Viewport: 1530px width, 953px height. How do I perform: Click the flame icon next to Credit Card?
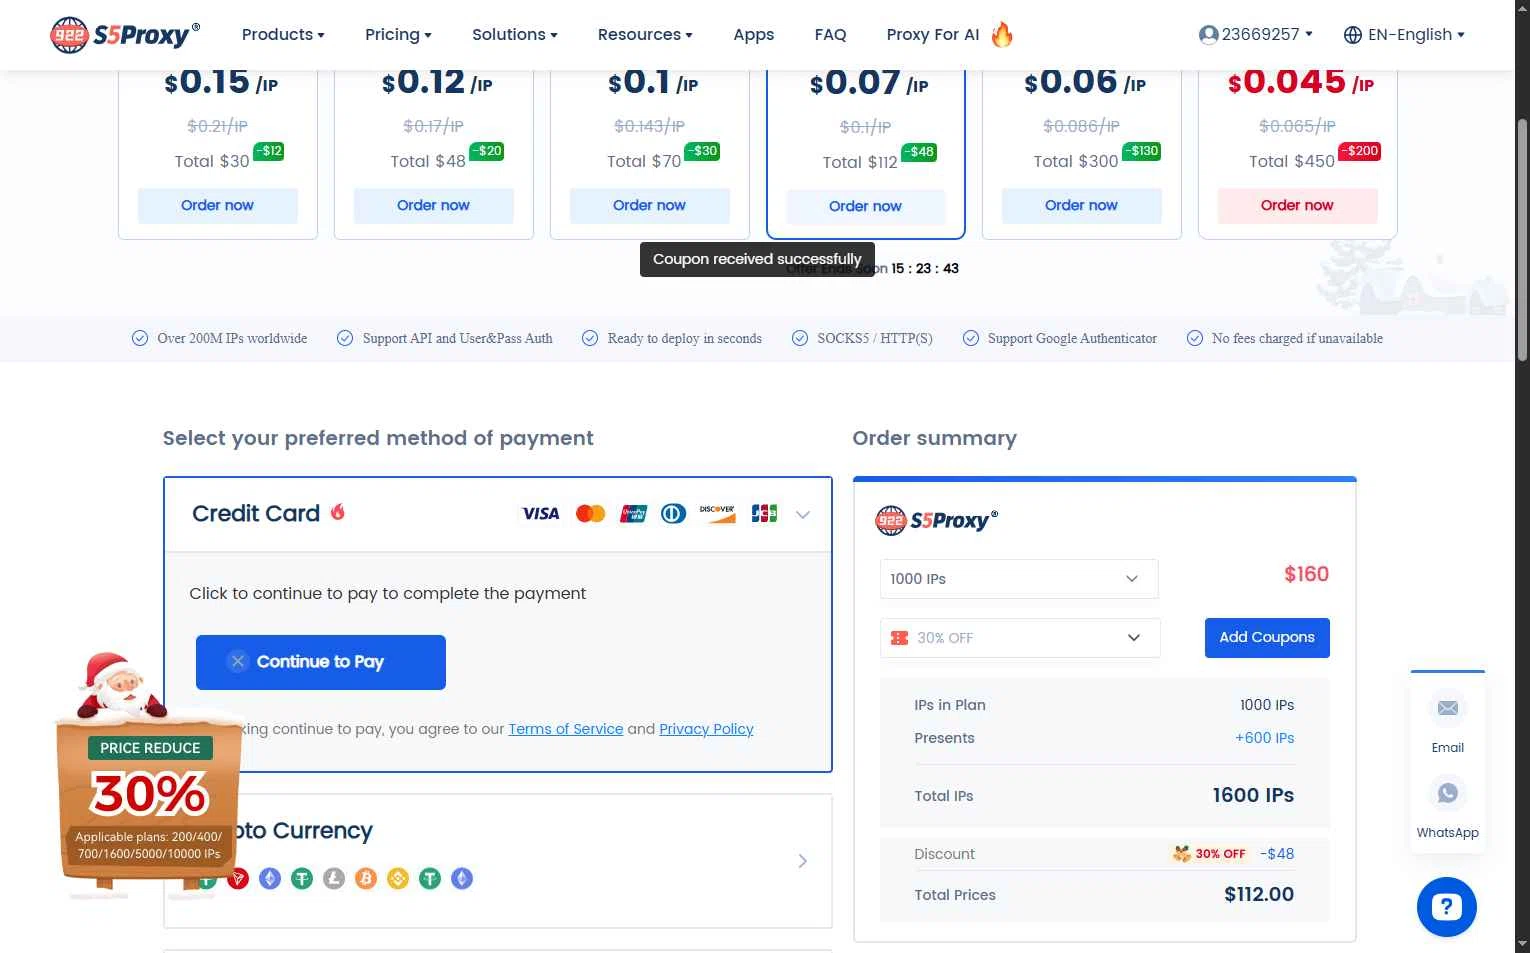tap(338, 512)
